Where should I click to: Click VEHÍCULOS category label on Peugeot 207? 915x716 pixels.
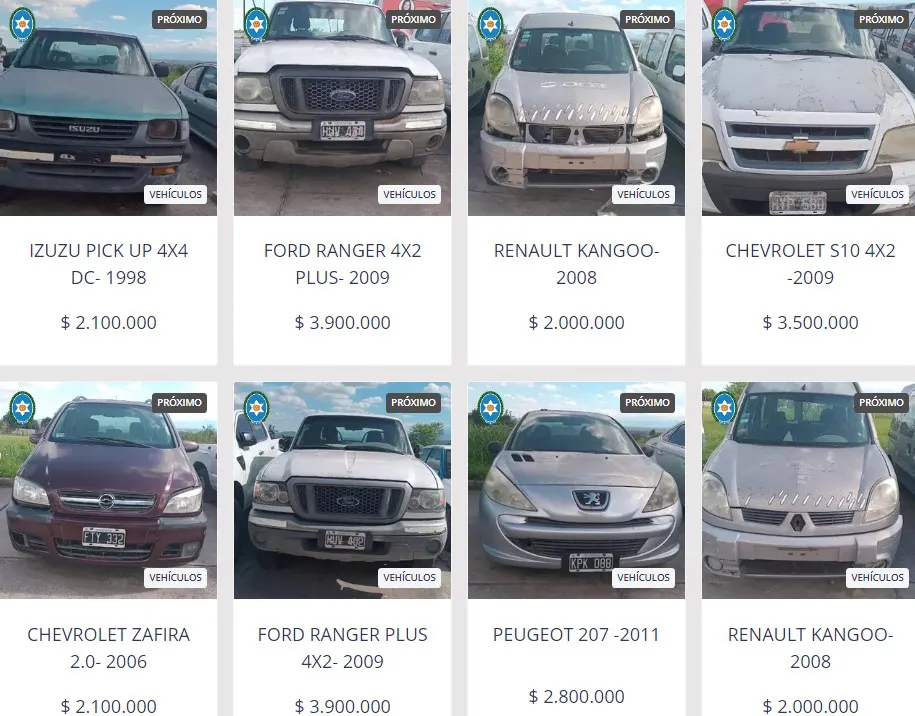click(643, 577)
